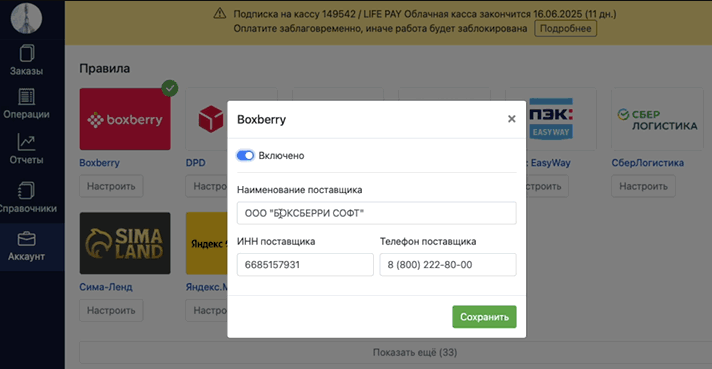Click the Boxberry logo tile
Screen dimensions: 712x369
[x=125, y=119]
